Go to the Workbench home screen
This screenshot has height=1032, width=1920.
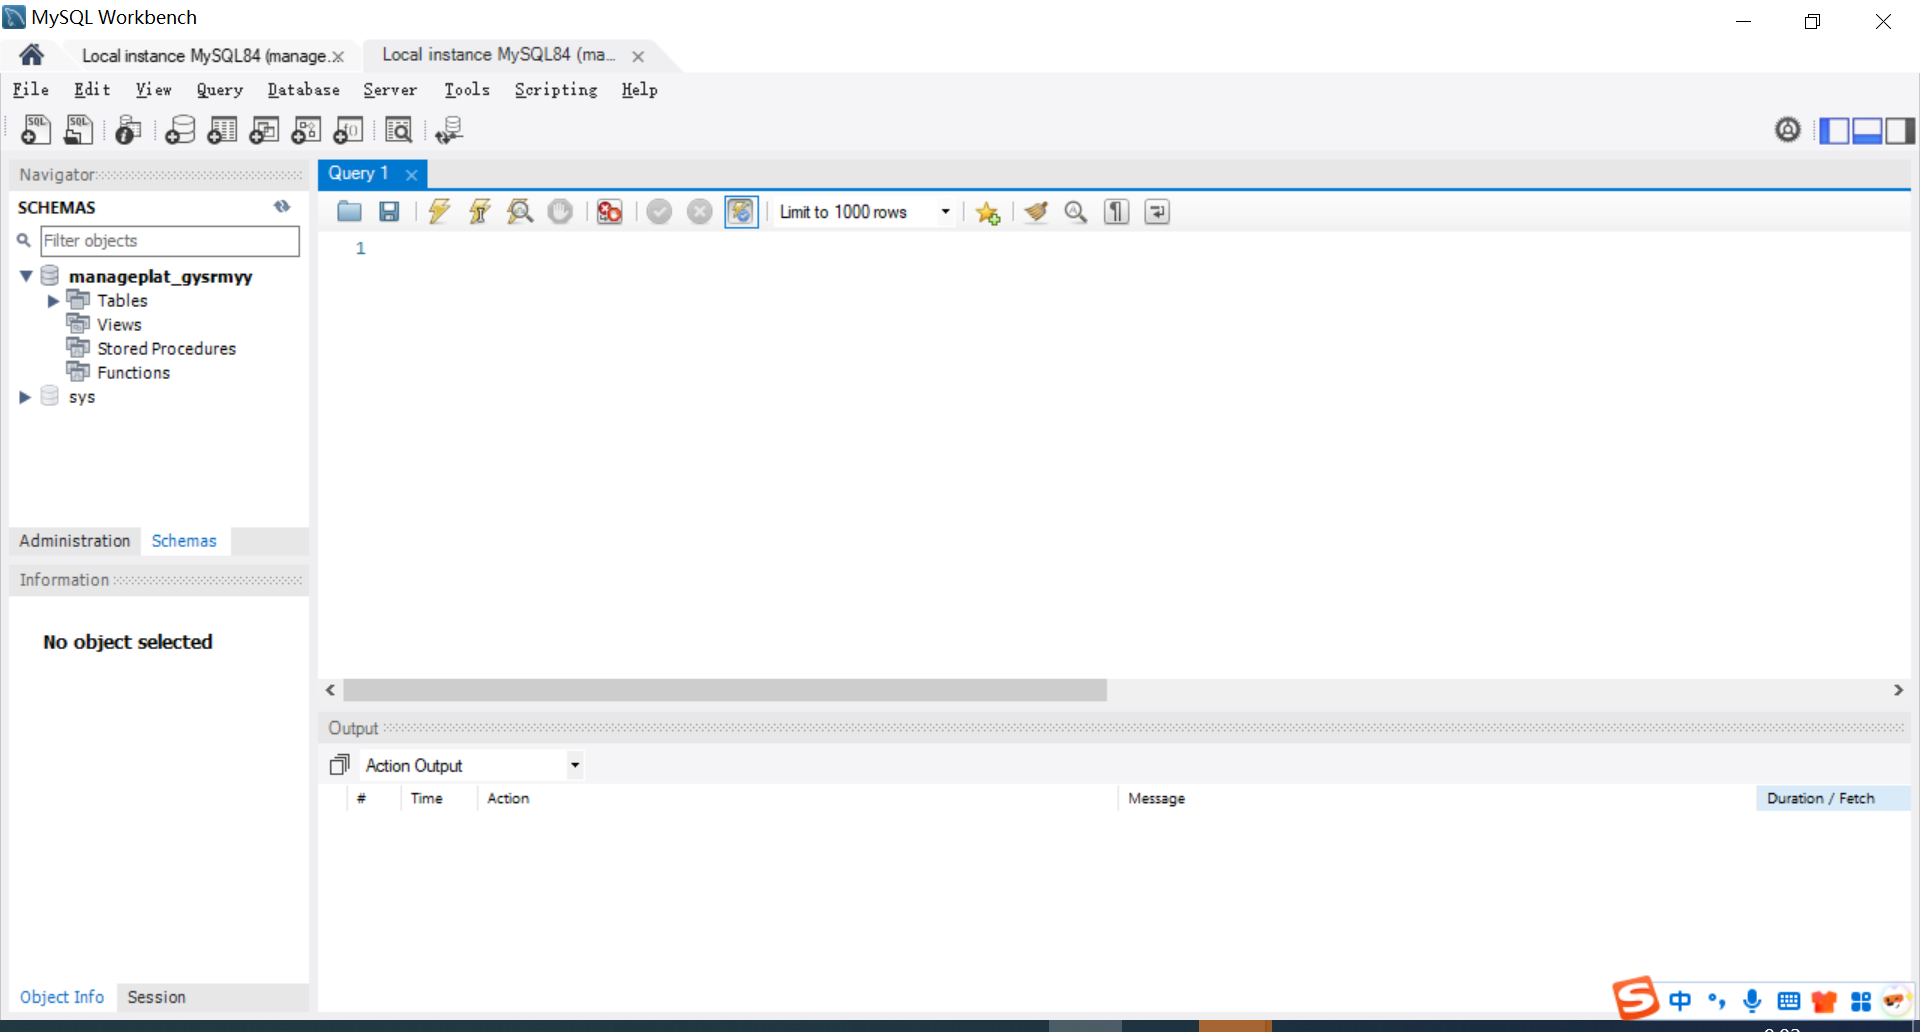tap(32, 55)
